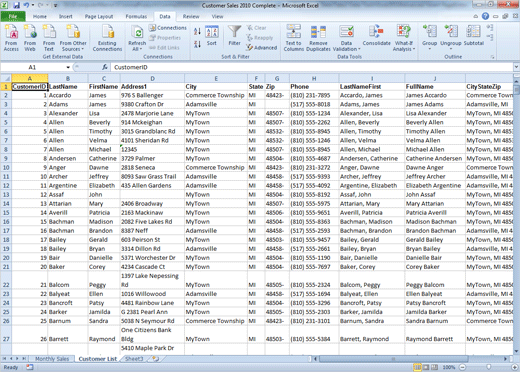Viewport: 520px width, 372px height.
Task: Select cell with Alexander, Lisa
Action: point(372,113)
